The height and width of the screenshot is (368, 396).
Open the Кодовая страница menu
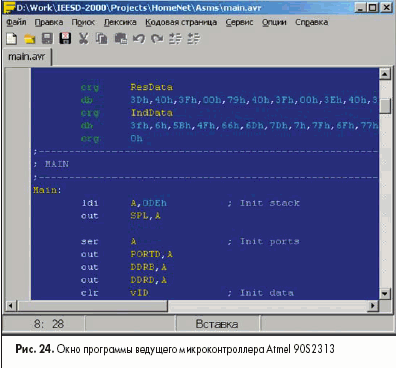(x=181, y=22)
